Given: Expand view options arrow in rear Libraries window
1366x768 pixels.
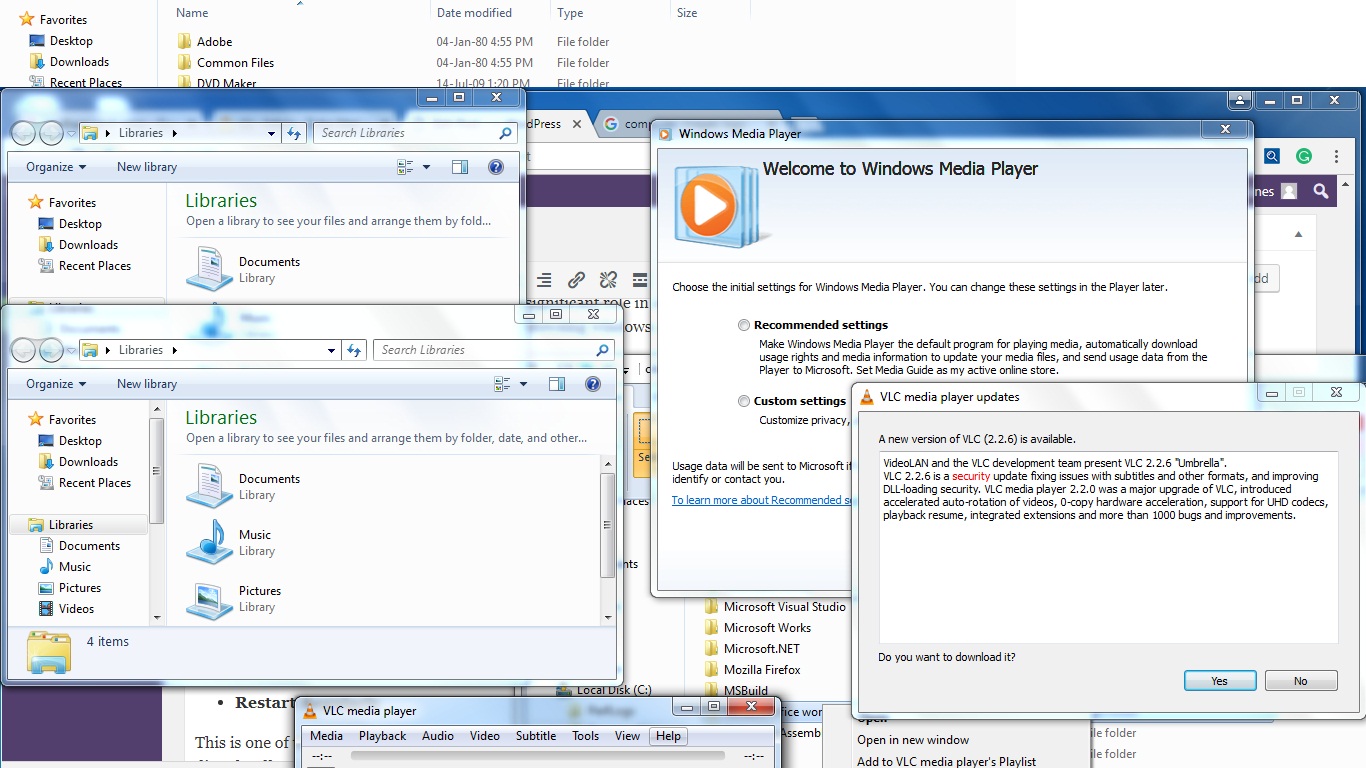Looking at the screenshot, I should pyautogui.click(x=426, y=167).
